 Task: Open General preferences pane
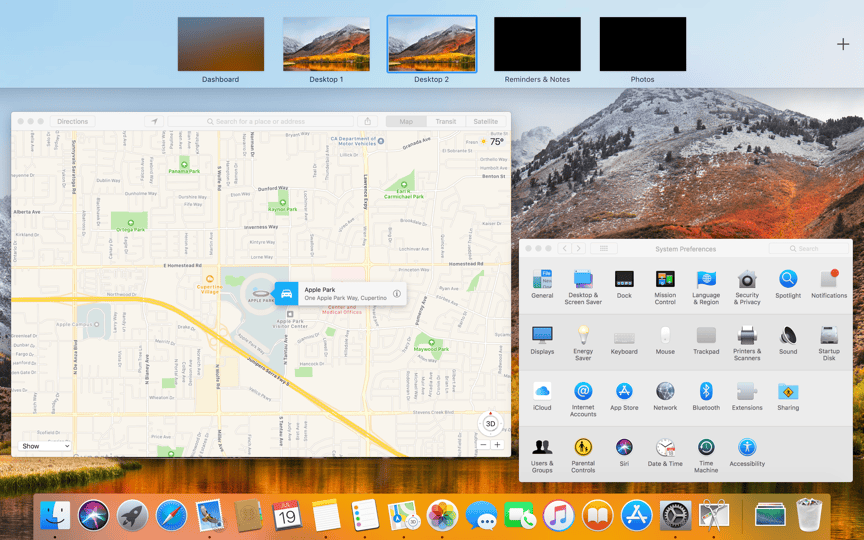click(x=542, y=284)
